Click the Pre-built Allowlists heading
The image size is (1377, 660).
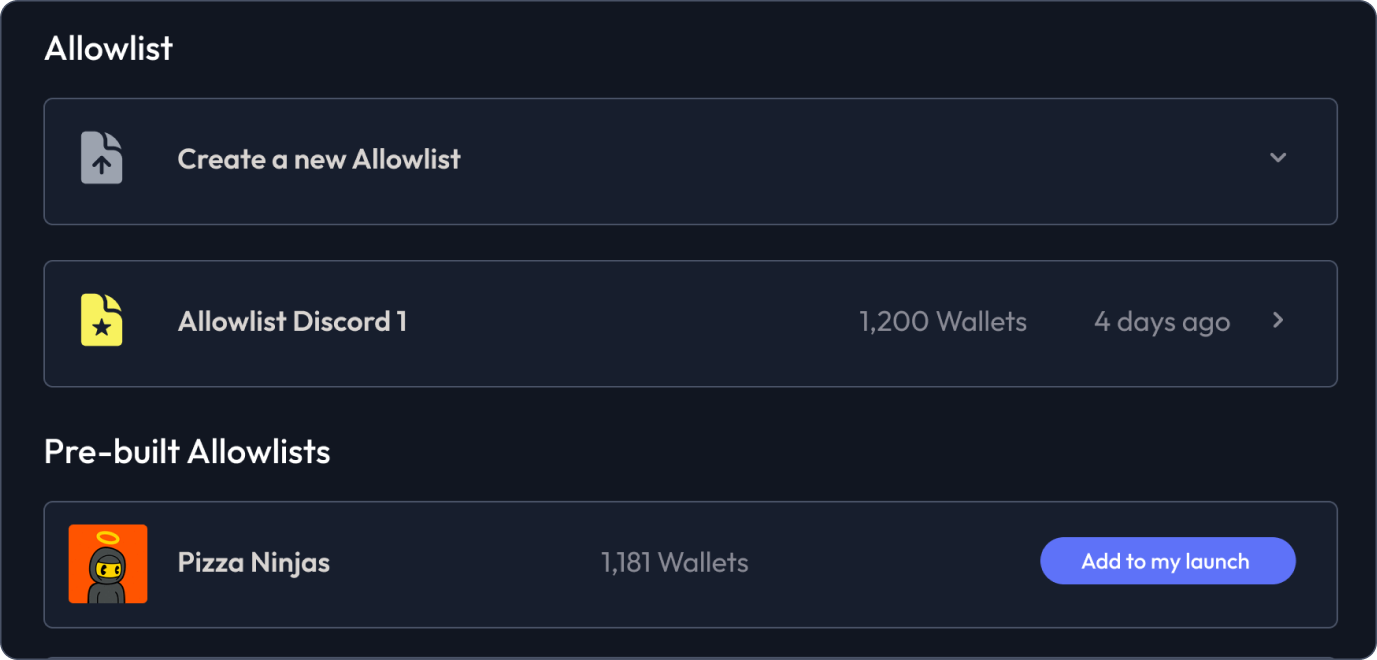click(187, 452)
